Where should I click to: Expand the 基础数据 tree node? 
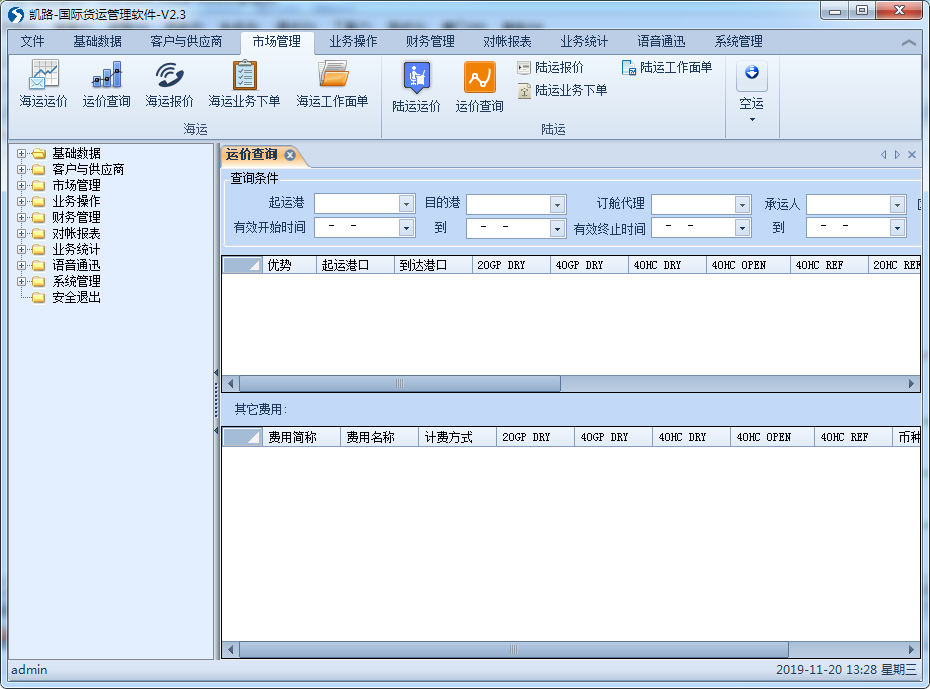coord(22,154)
